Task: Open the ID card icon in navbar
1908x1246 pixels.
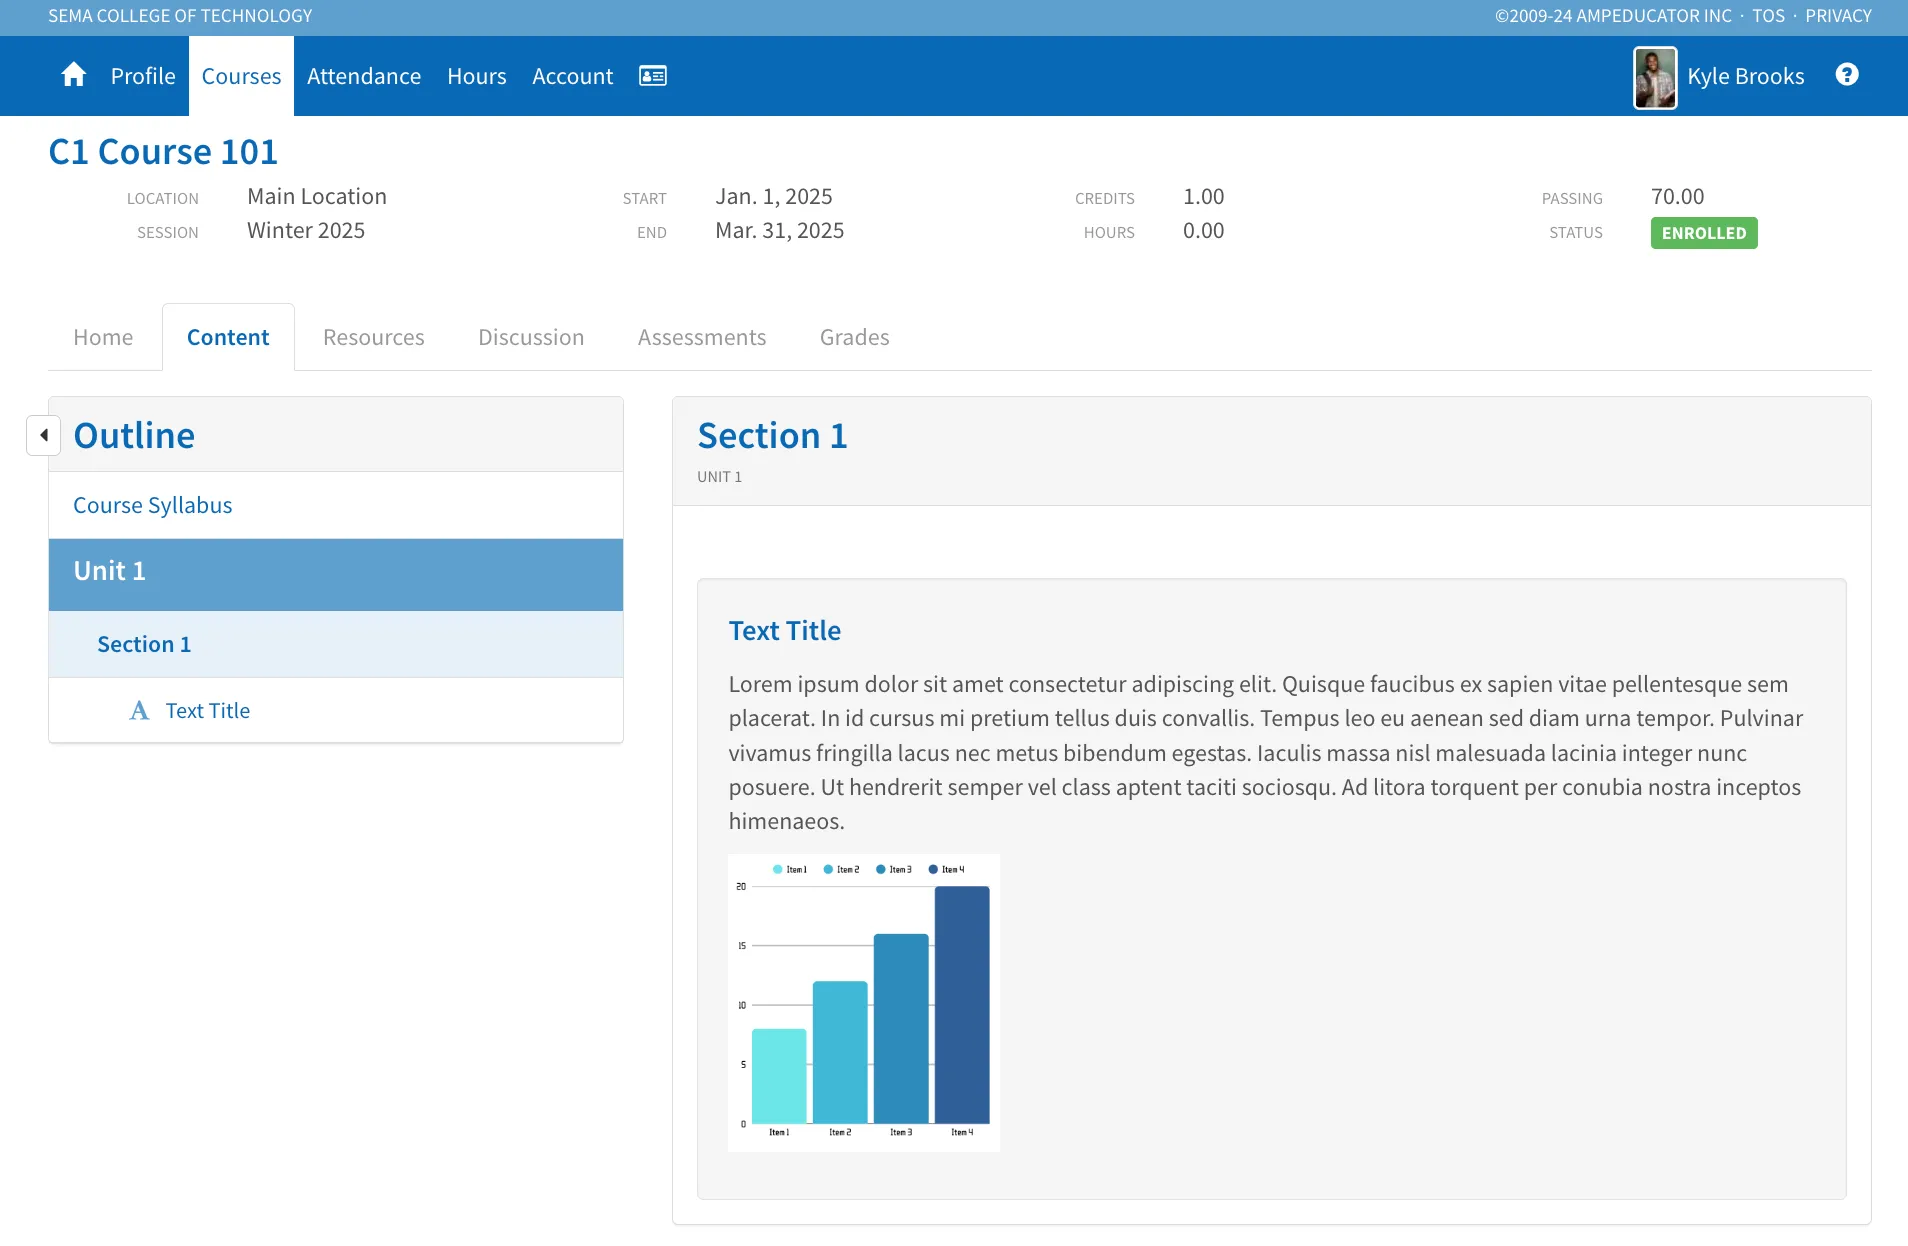Action: coord(653,76)
